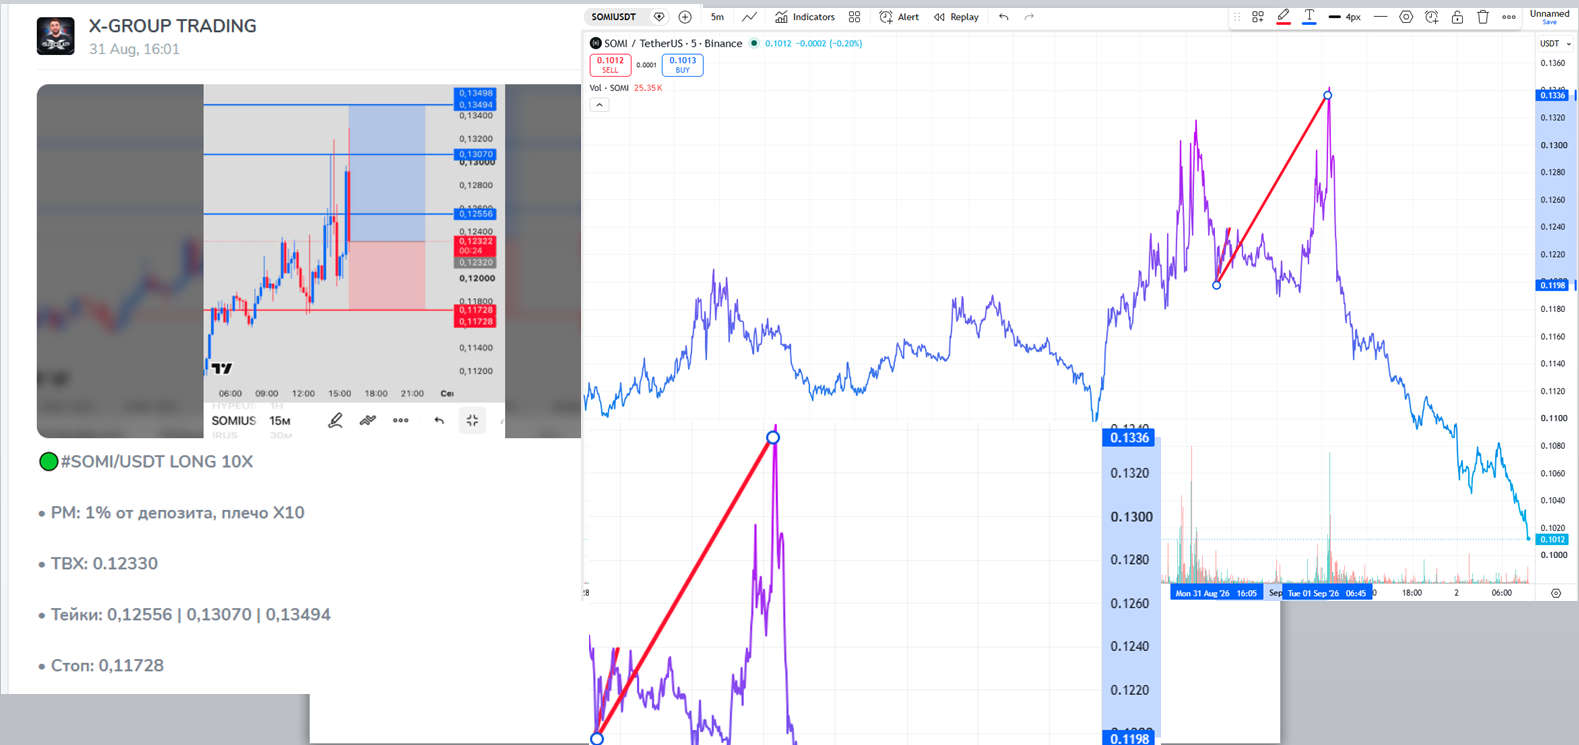Click the 0,13070 price label in post chart

point(475,155)
